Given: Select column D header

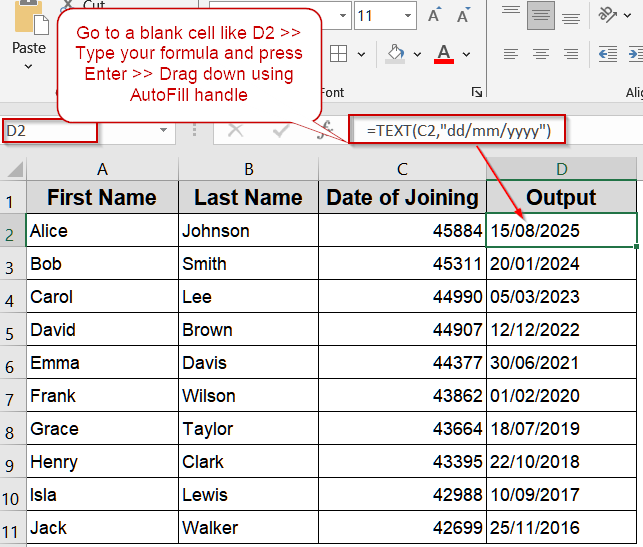Looking at the screenshot, I should click(x=561, y=168).
